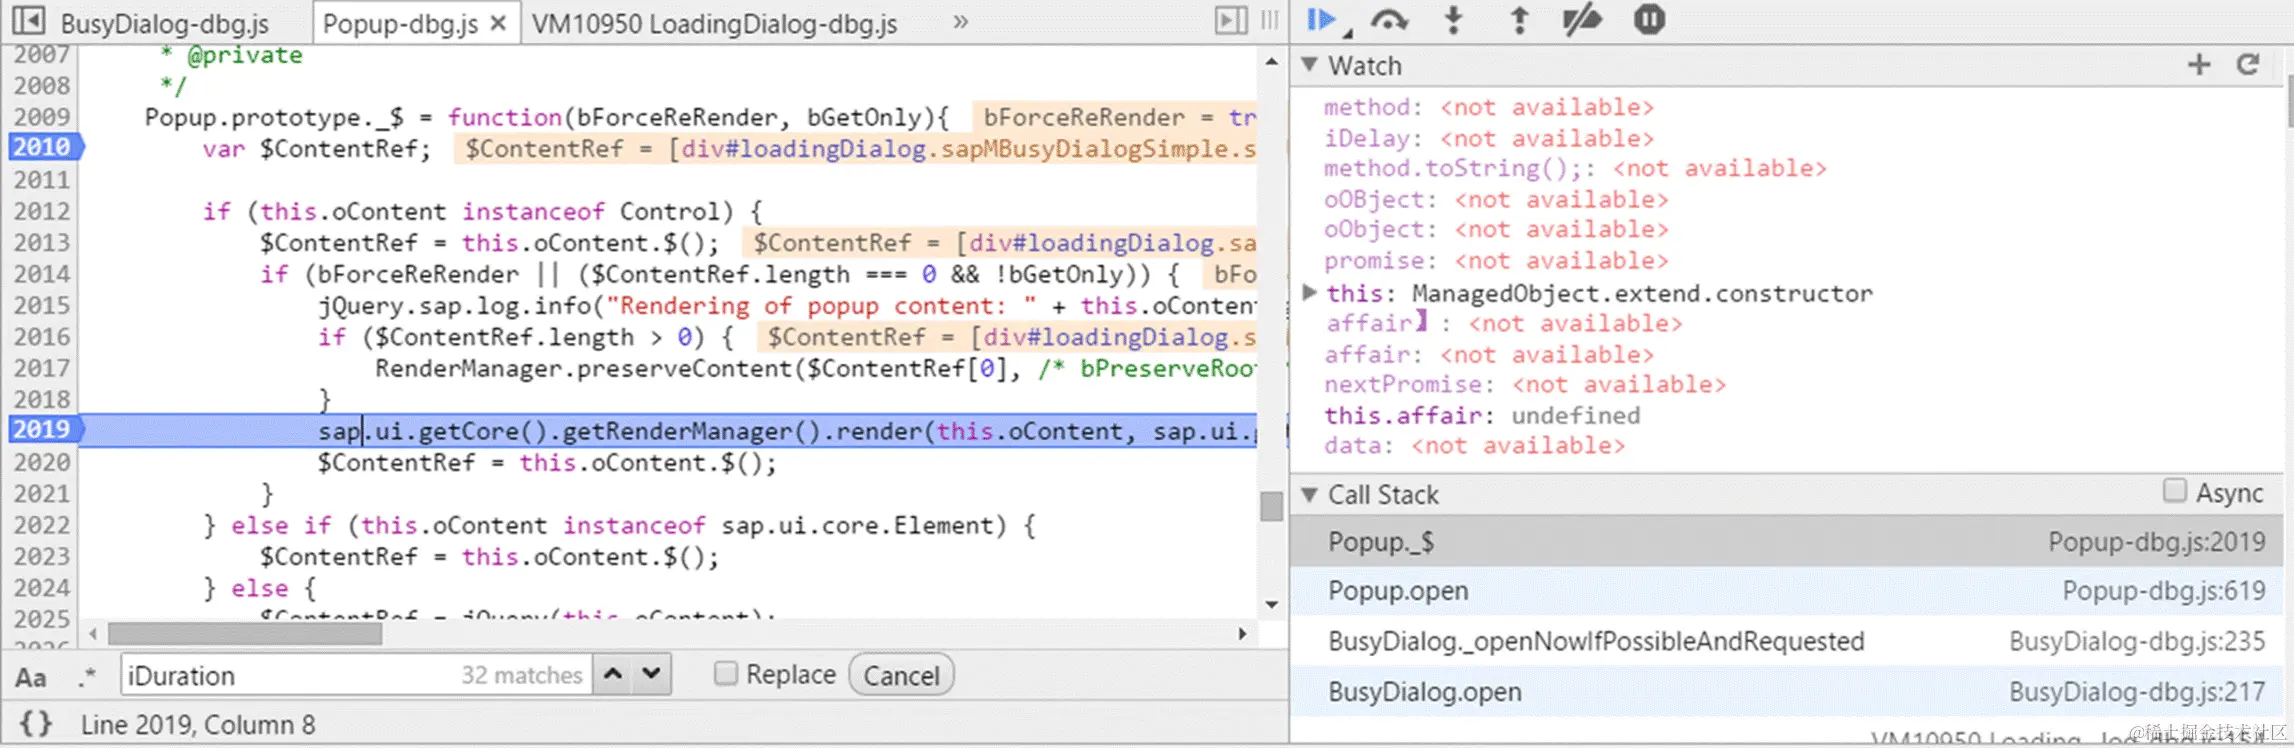Toggle regular expression search option

pyautogui.click(x=88, y=677)
